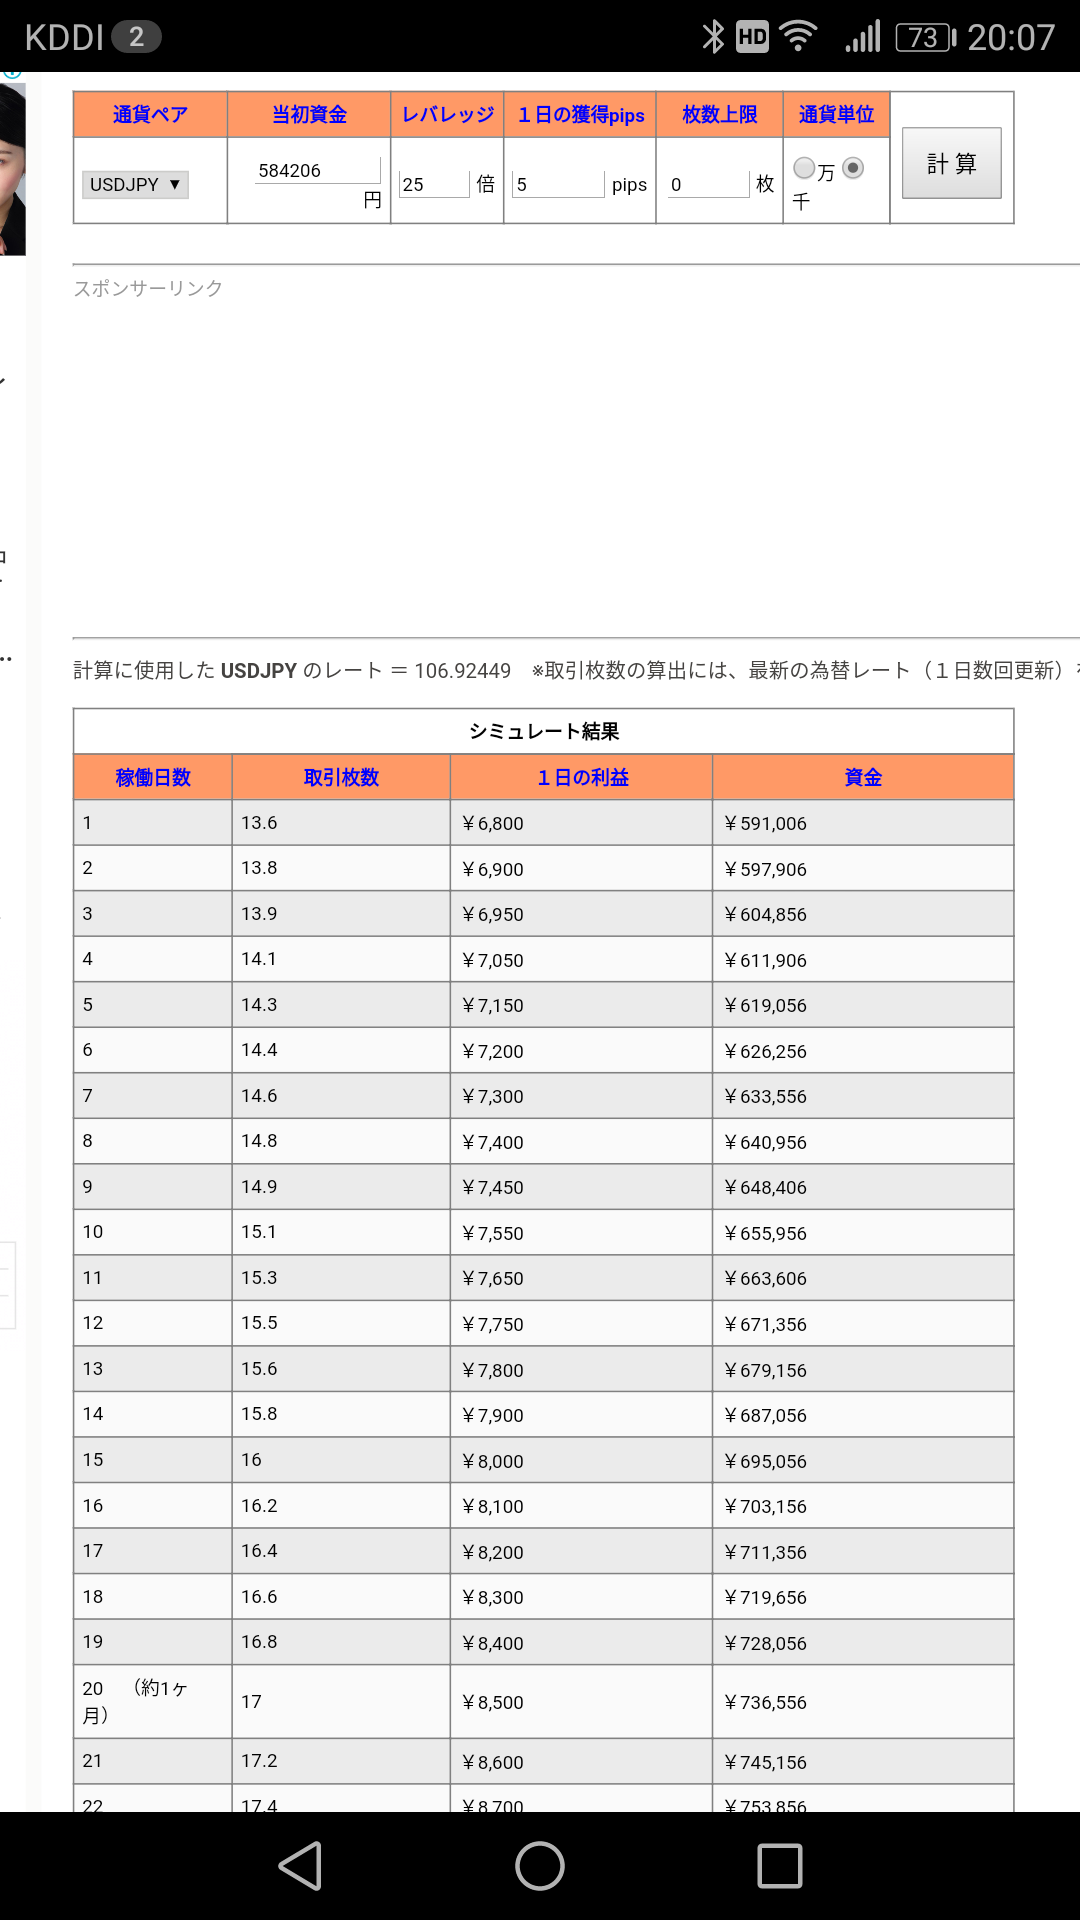This screenshot has width=1080, height=1920.
Task: Click the スポンサーリンク label
Action: 148,288
